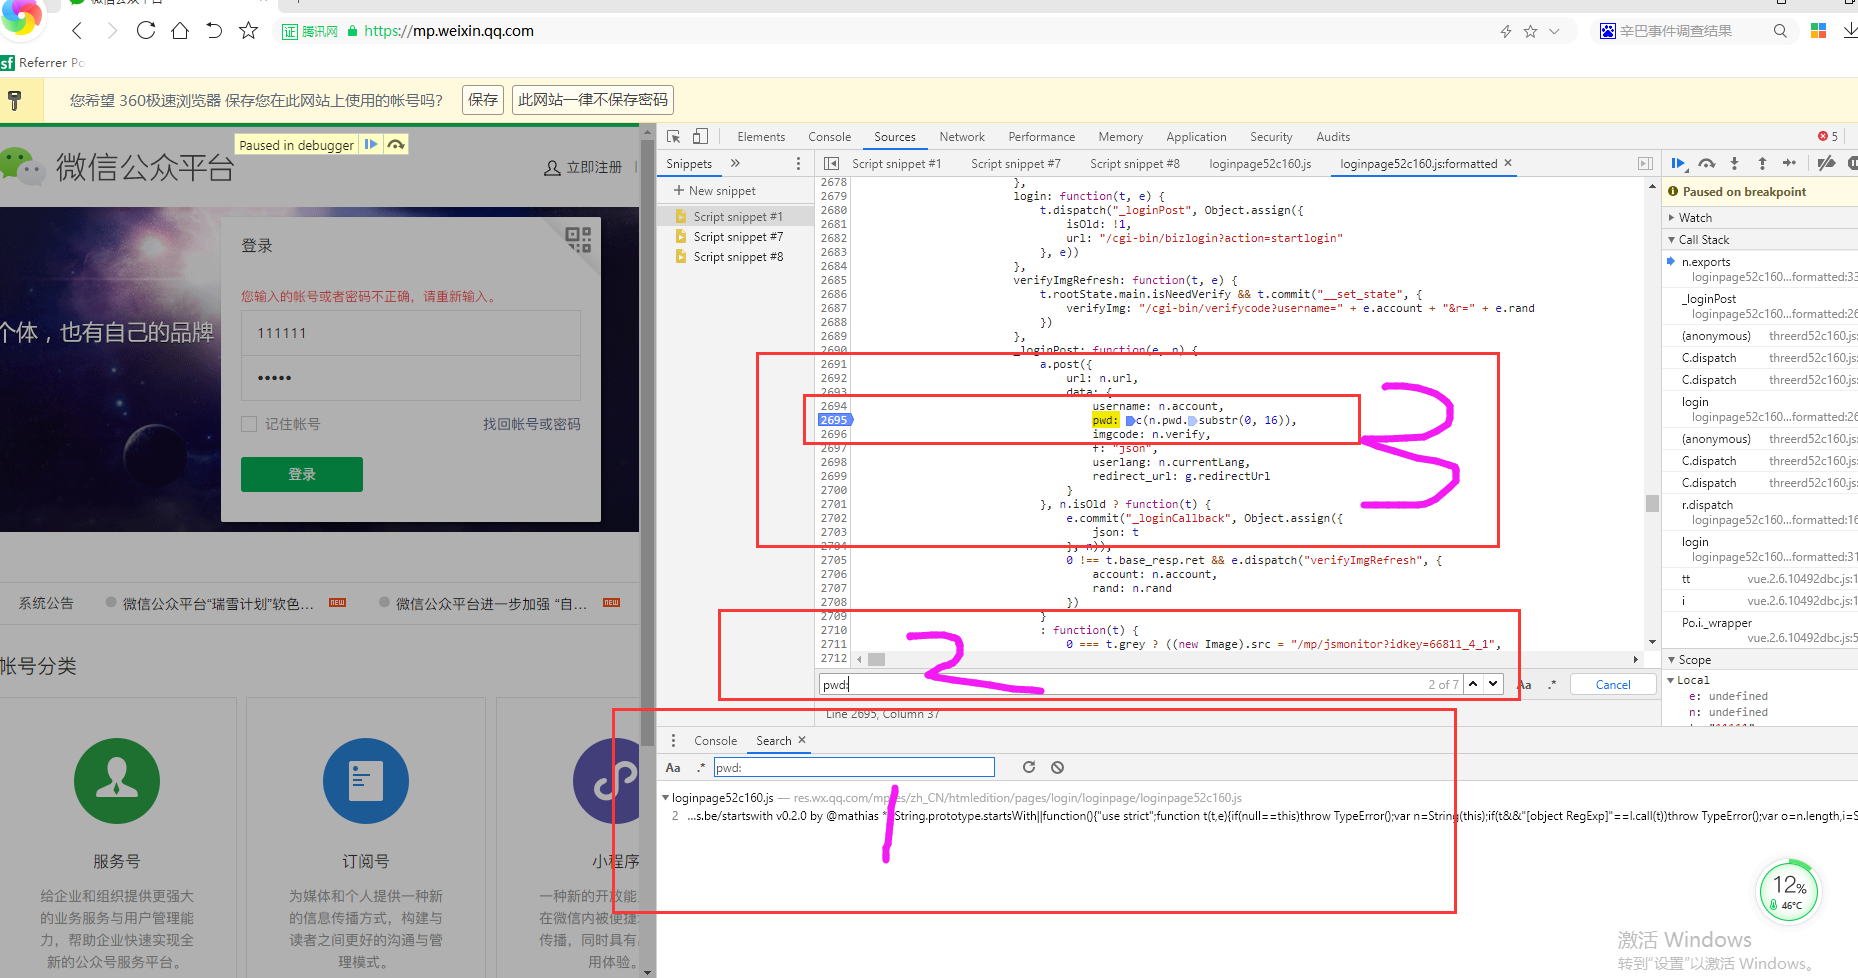This screenshot has height=978, width=1858.
Task: Close the drawer Search tab
Action: pyautogui.click(x=802, y=740)
